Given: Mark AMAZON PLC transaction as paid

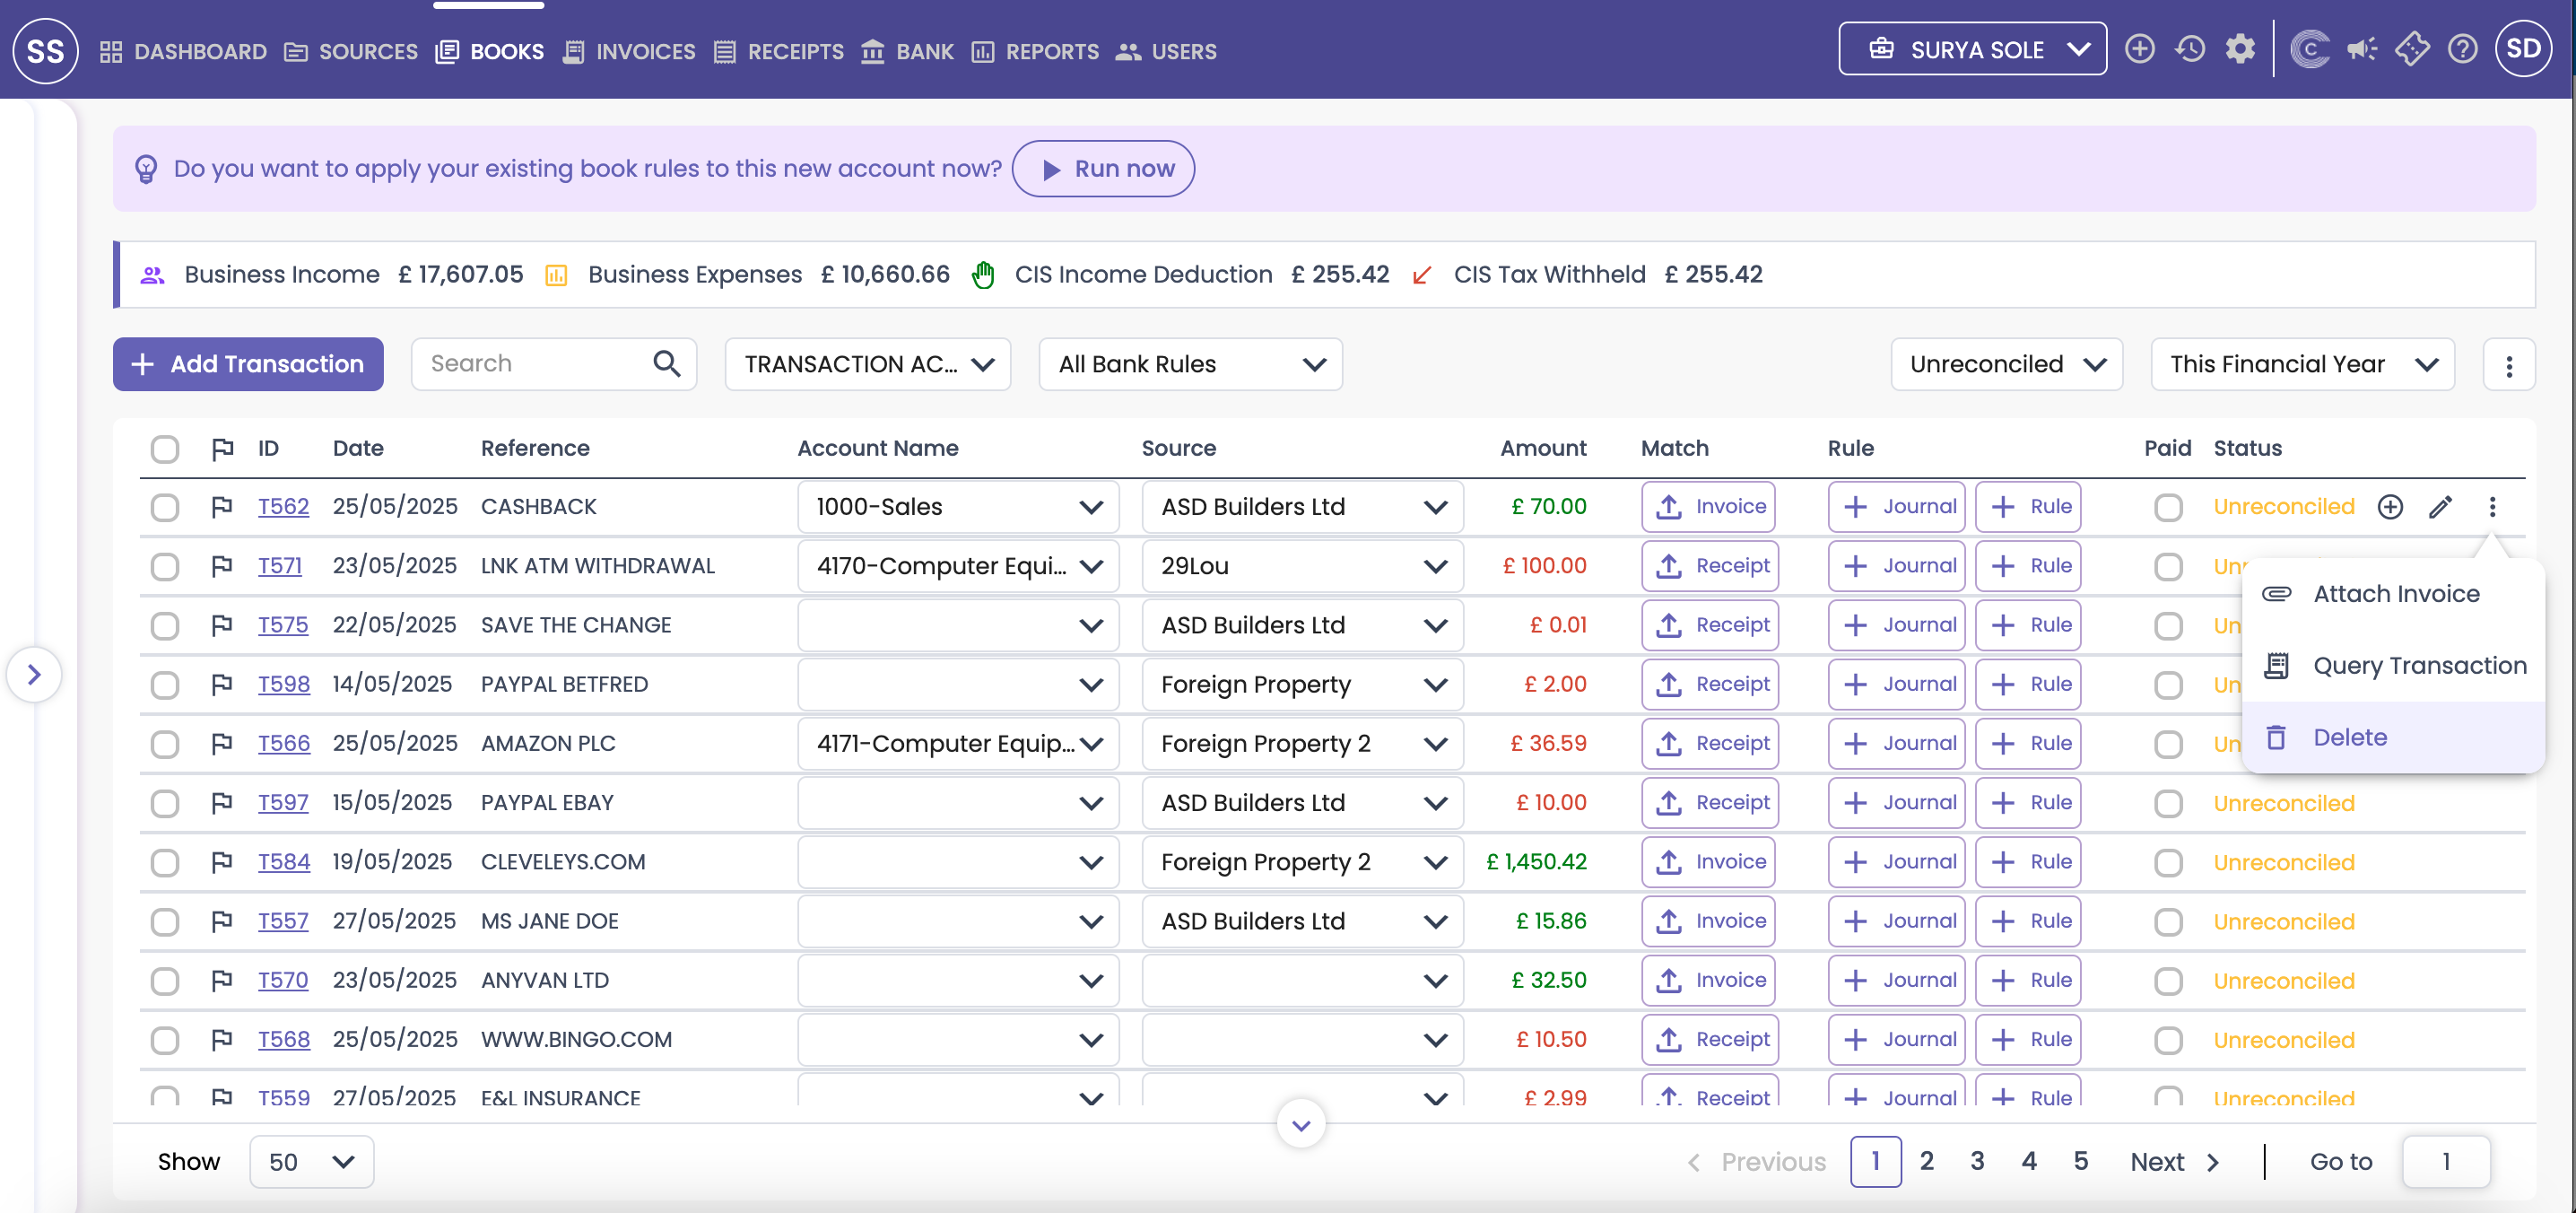Looking at the screenshot, I should [2168, 744].
